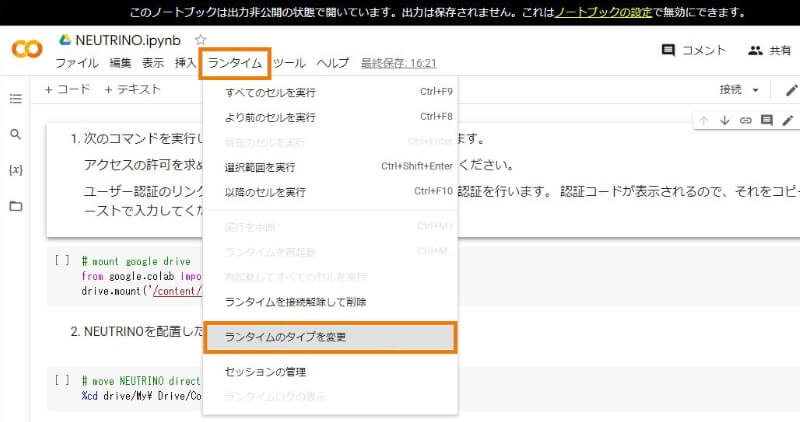
Task: Move cell down with the down arrow
Action: [x=724, y=120]
